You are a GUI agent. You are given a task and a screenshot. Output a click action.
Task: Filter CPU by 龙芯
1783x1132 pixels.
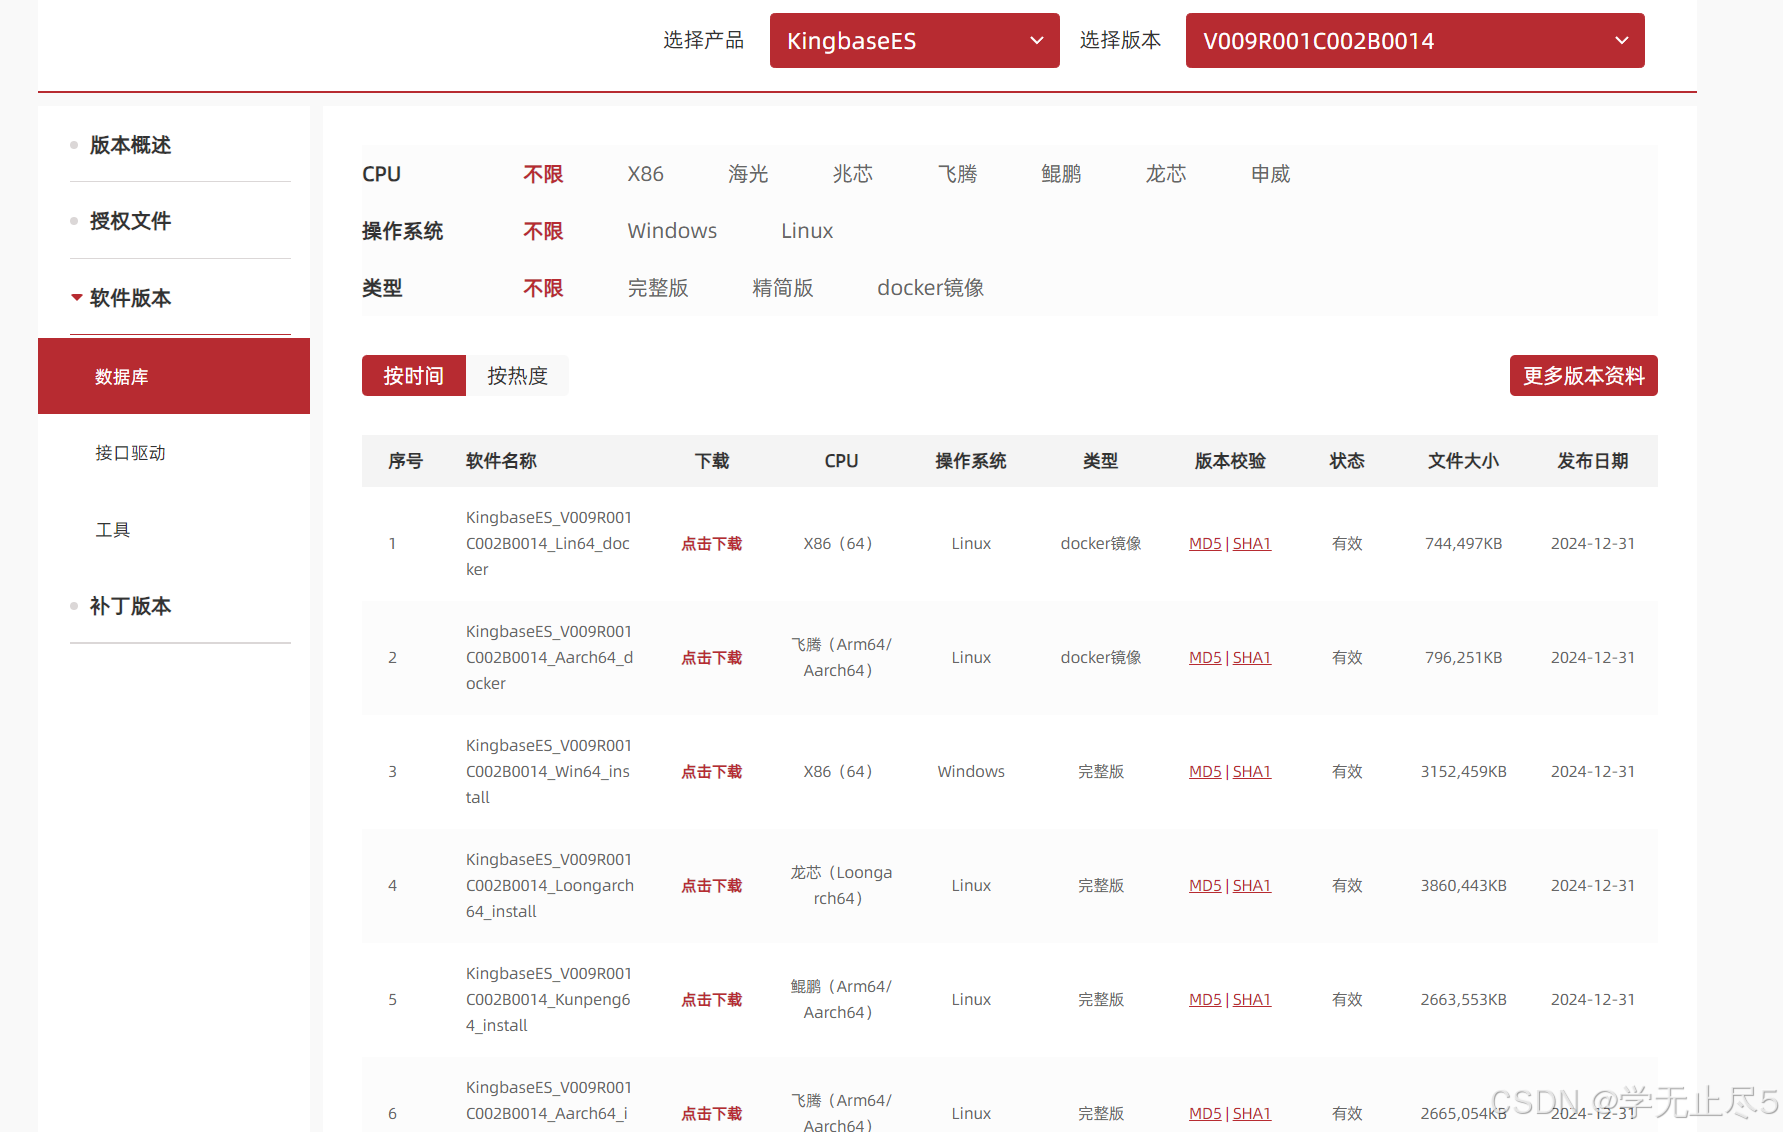(x=1166, y=174)
